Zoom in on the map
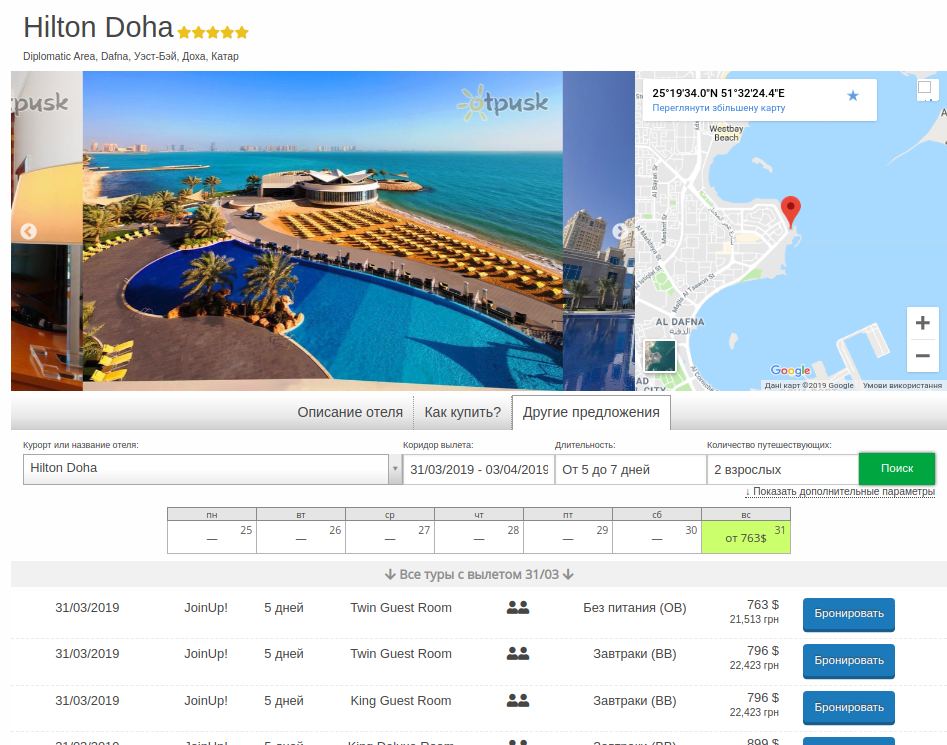 (x=922, y=323)
